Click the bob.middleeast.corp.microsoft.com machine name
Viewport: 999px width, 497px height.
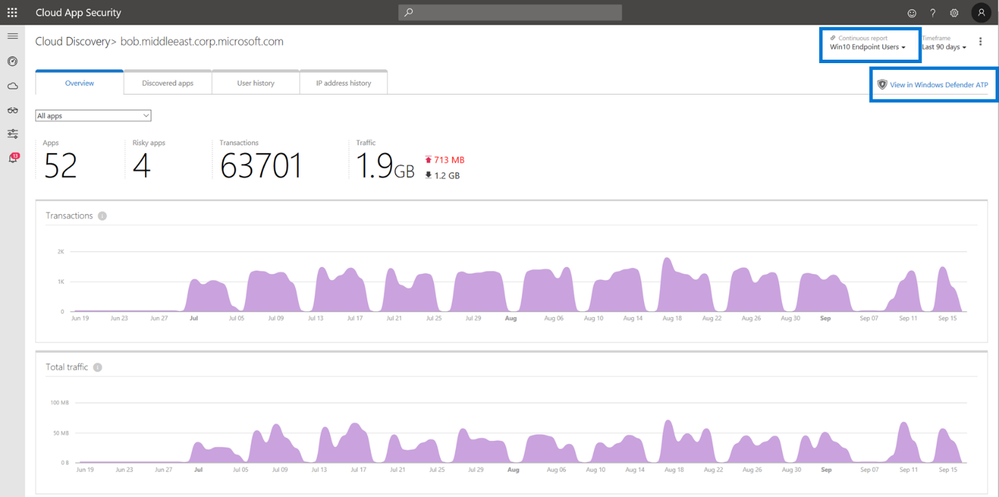(x=202, y=42)
